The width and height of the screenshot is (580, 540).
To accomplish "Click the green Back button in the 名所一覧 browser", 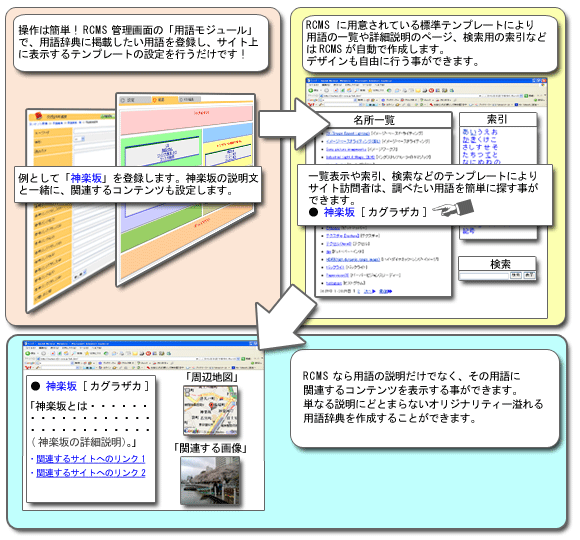I will point(311,90).
